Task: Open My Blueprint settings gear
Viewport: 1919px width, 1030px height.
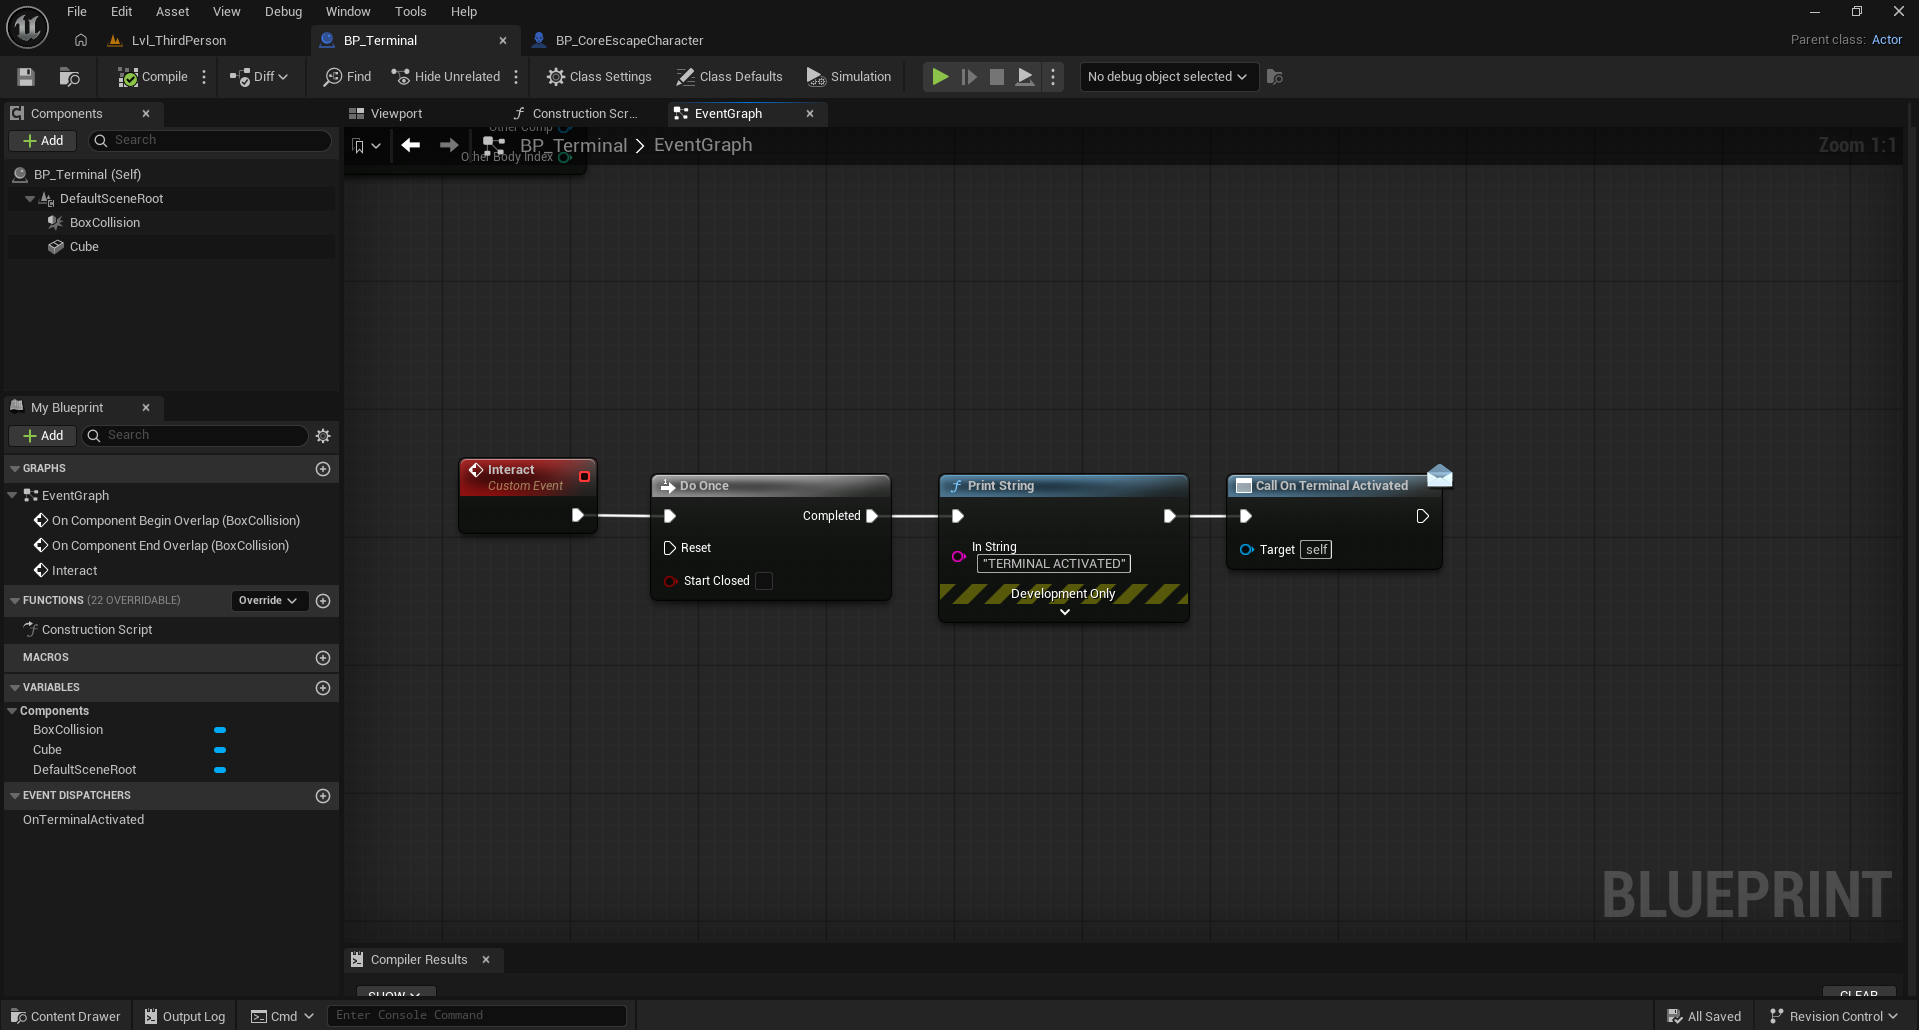Action: pyautogui.click(x=323, y=436)
